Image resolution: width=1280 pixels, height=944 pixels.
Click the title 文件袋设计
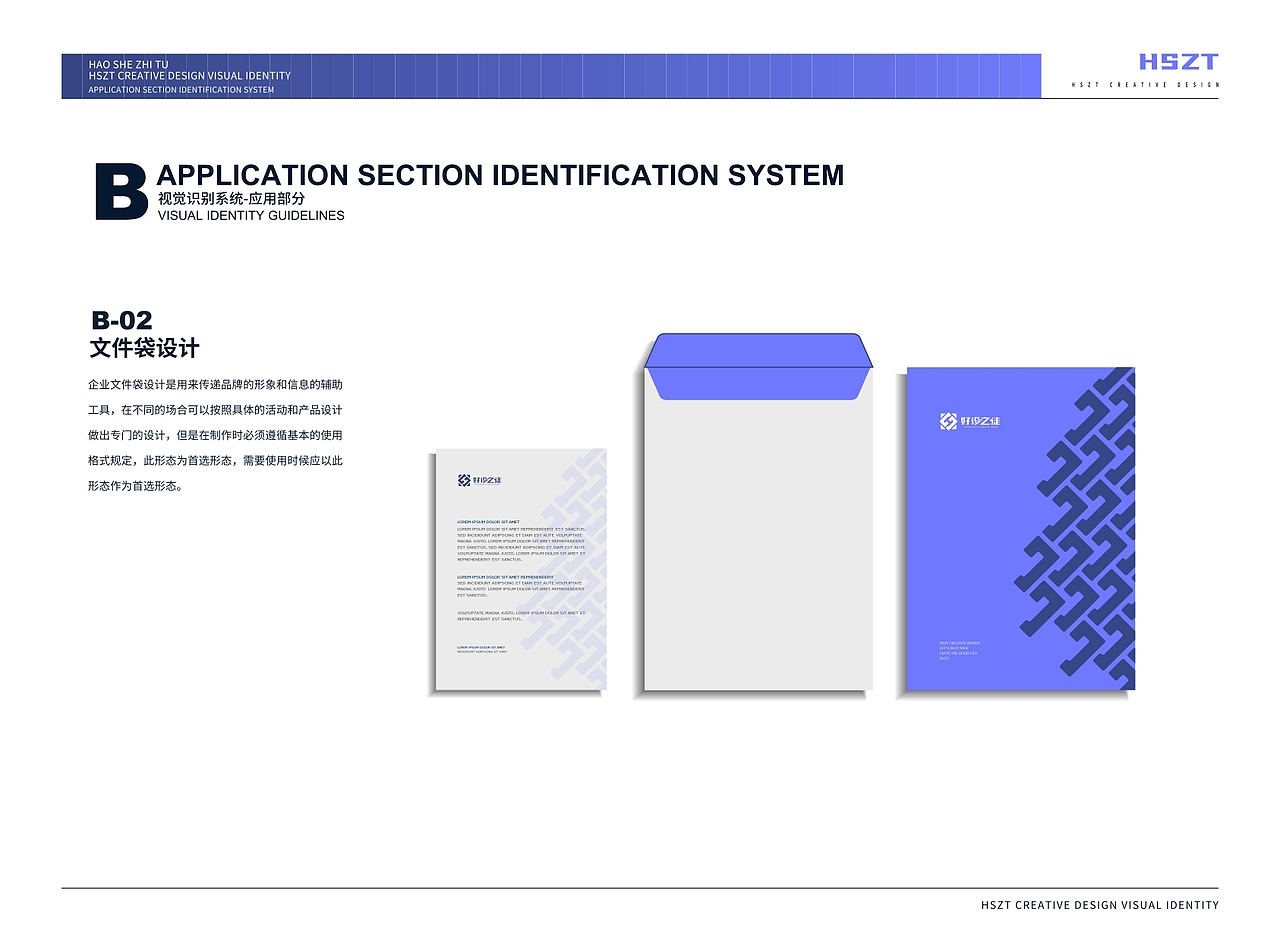[145, 348]
